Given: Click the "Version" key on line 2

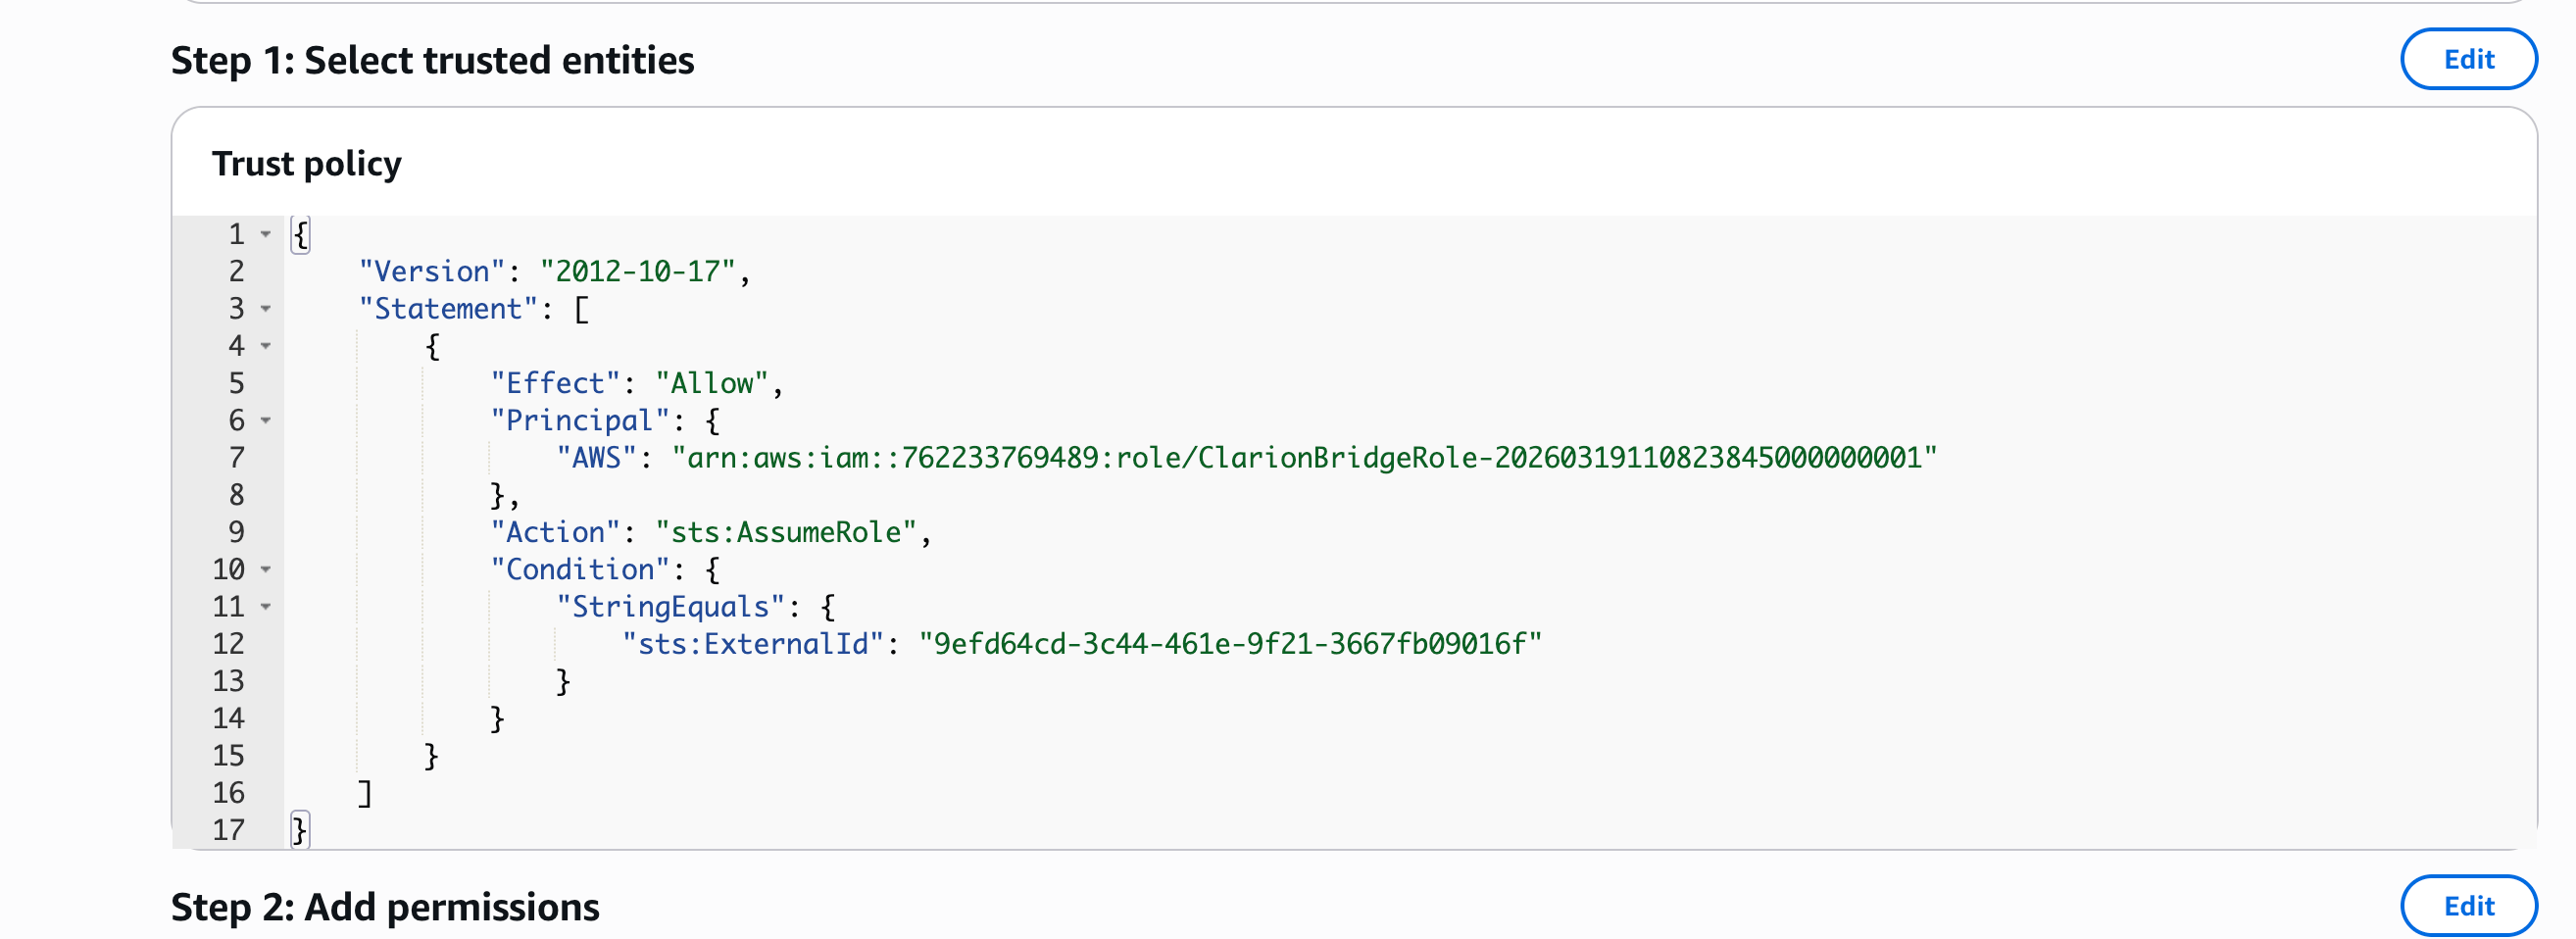Looking at the screenshot, I should pyautogui.click(x=432, y=271).
